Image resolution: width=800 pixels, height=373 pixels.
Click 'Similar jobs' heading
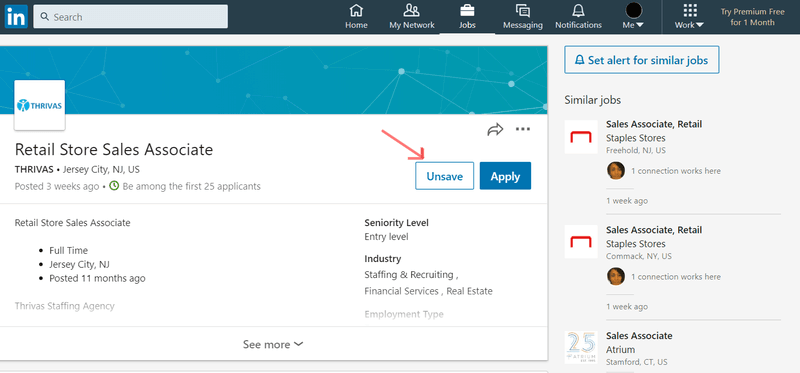(592, 100)
